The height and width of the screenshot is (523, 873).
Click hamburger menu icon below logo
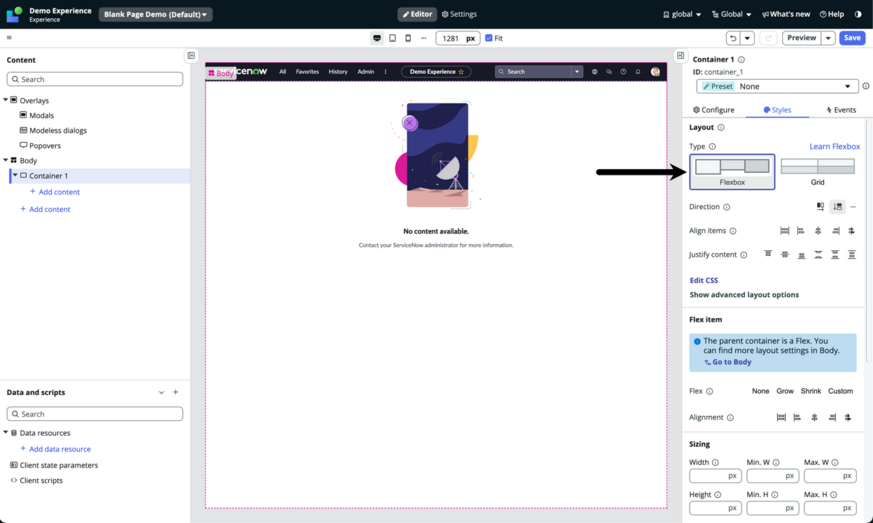(9, 38)
